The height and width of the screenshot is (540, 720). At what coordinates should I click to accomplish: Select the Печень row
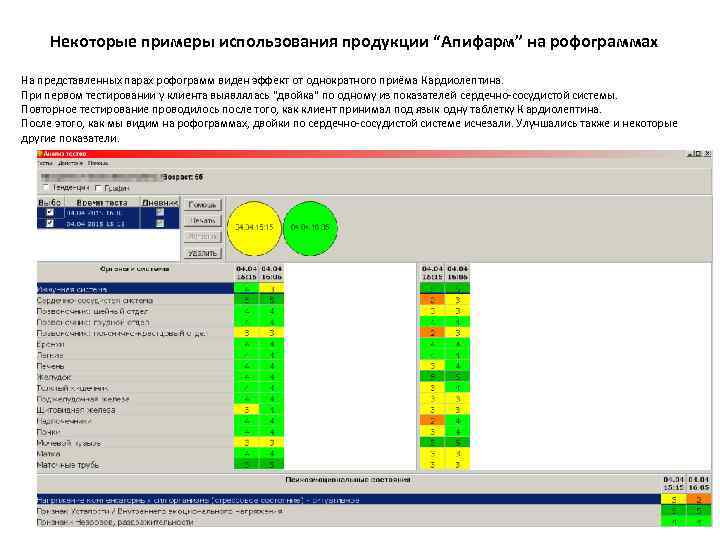click(135, 366)
